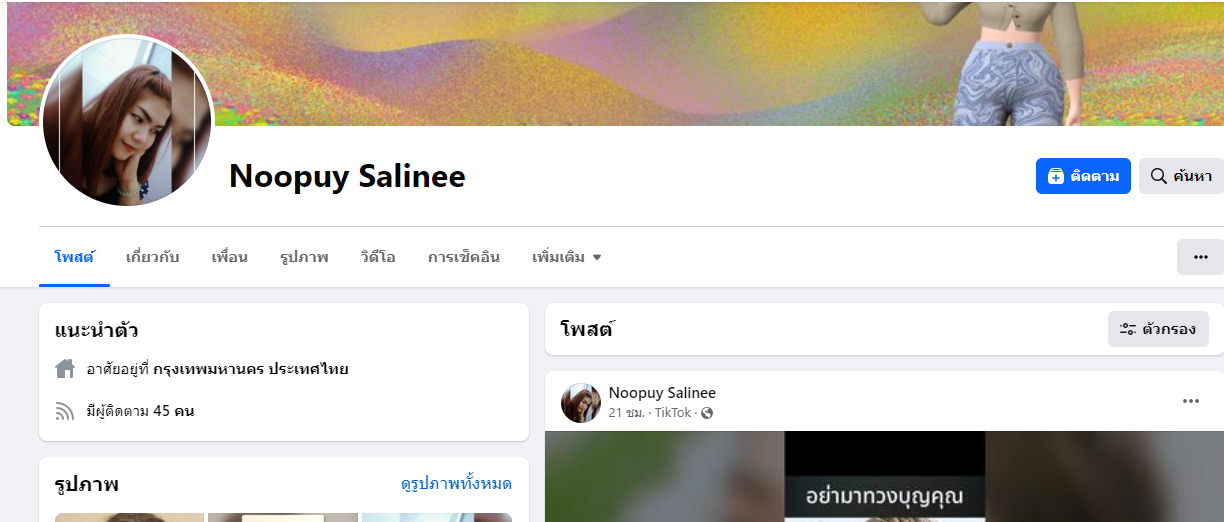Go to the รูปภาพ photos tab

tap(304, 257)
